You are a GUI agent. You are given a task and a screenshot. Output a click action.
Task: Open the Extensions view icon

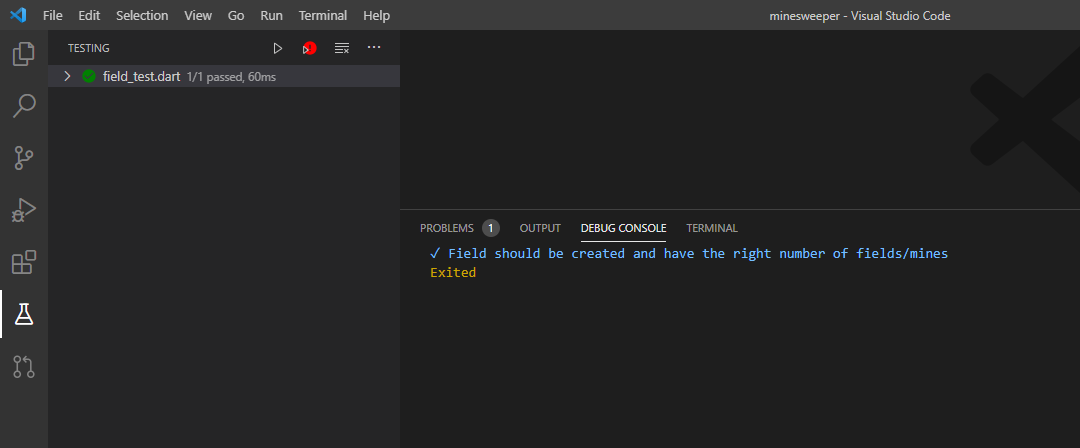[23, 262]
